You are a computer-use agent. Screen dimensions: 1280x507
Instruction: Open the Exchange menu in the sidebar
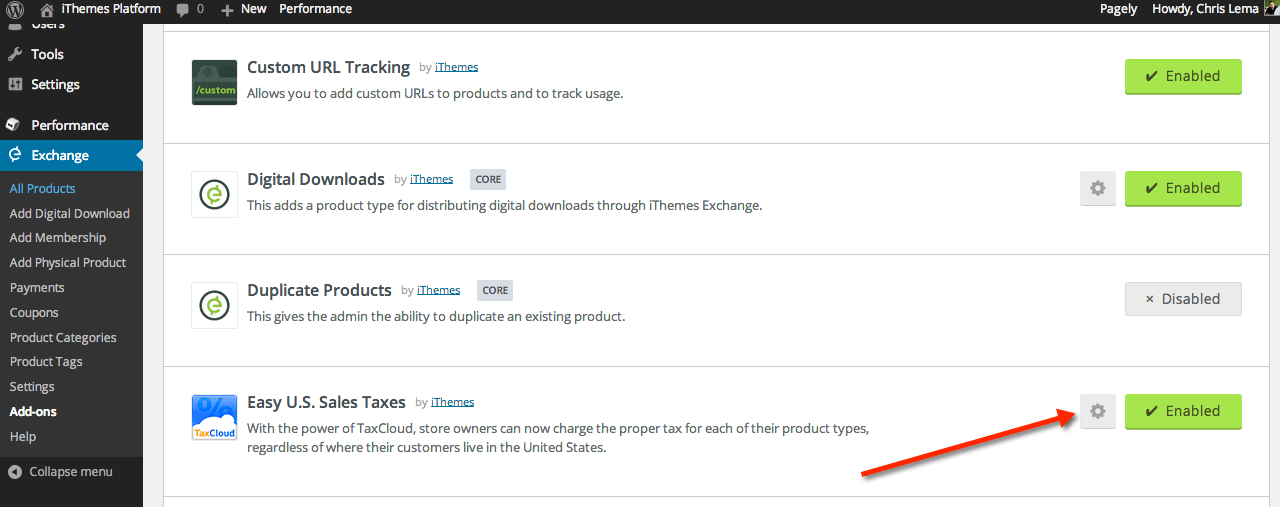click(60, 155)
